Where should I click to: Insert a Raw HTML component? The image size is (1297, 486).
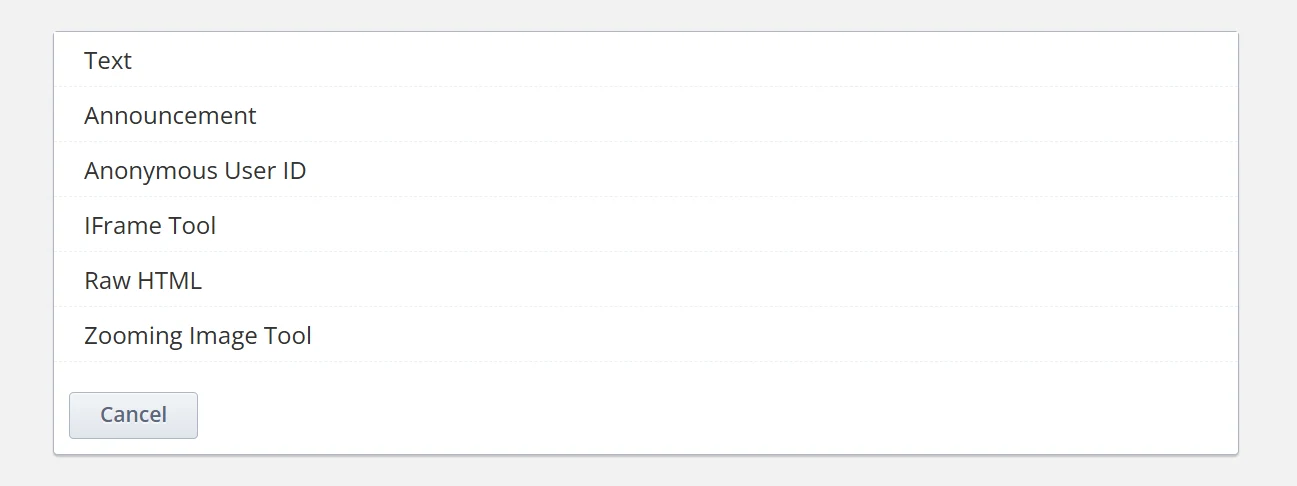[x=646, y=280]
